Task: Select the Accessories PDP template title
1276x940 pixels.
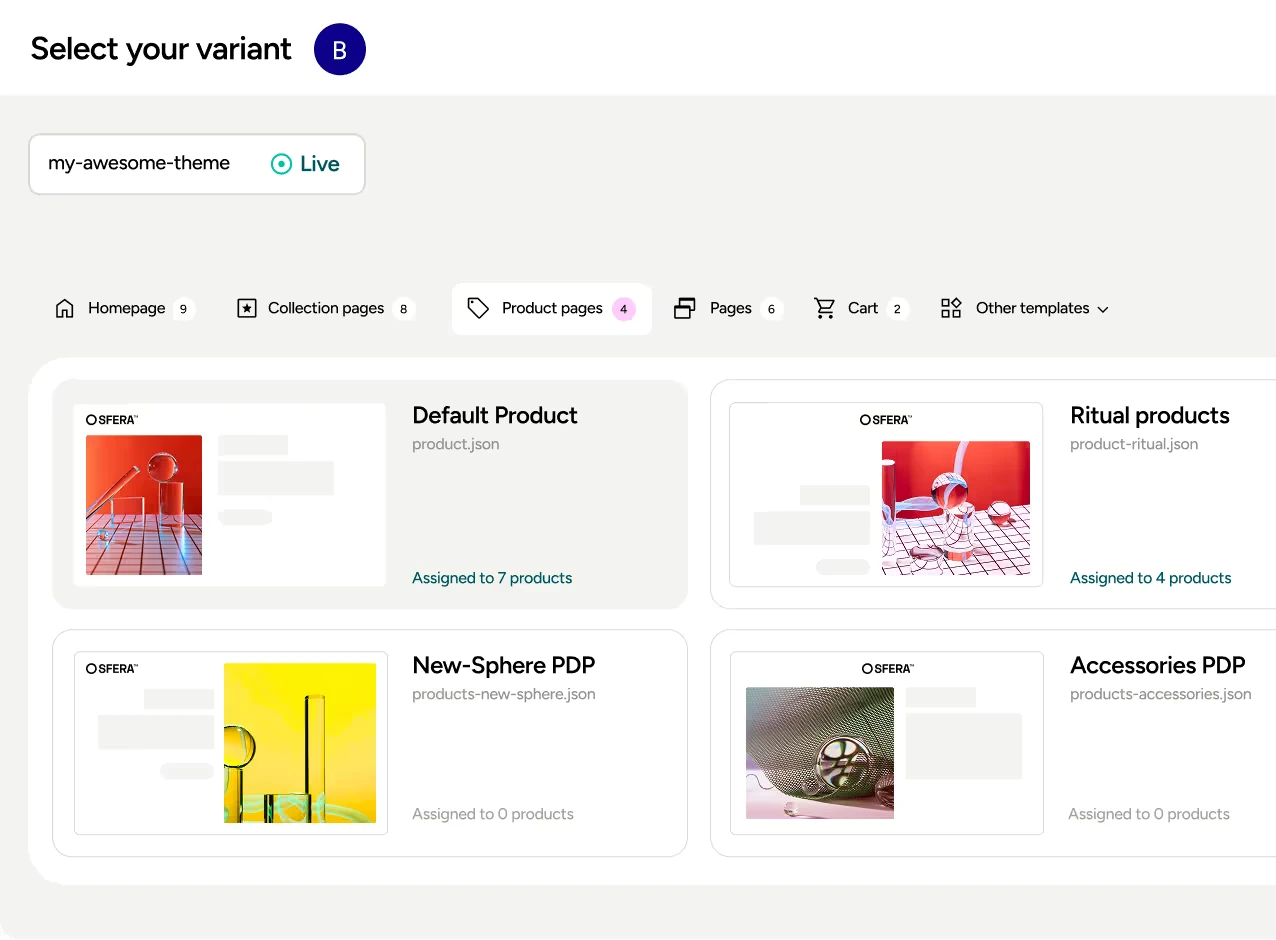Action: [x=1158, y=665]
